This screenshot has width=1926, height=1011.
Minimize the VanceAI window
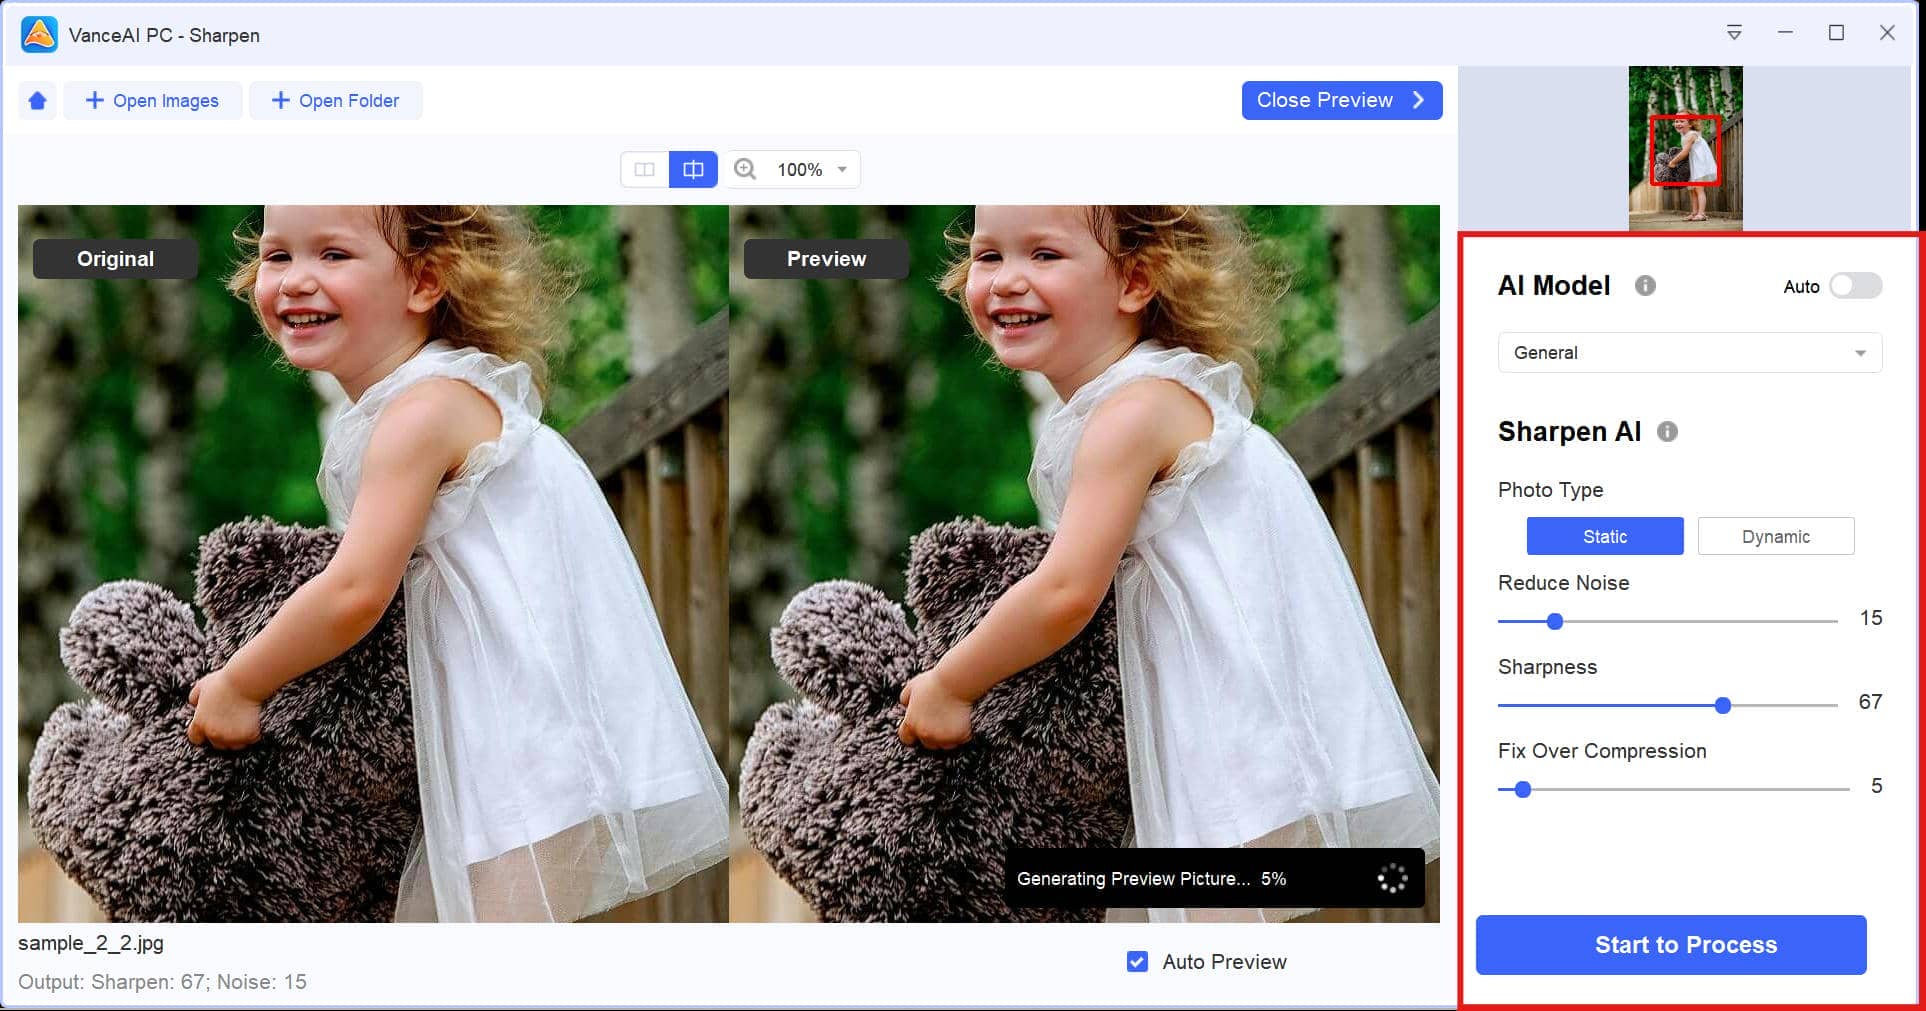[1785, 33]
